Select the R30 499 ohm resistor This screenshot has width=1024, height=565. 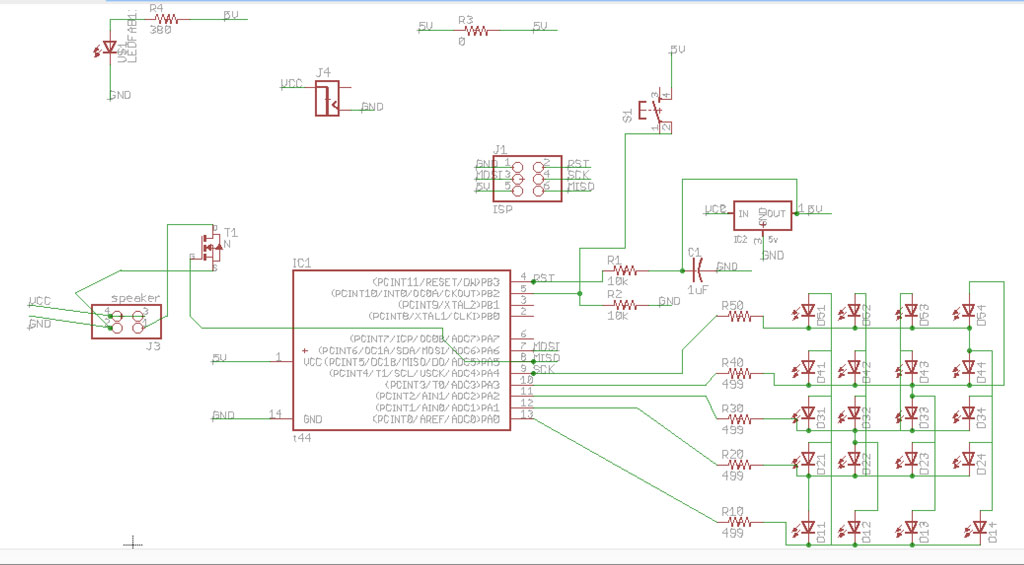coord(739,419)
